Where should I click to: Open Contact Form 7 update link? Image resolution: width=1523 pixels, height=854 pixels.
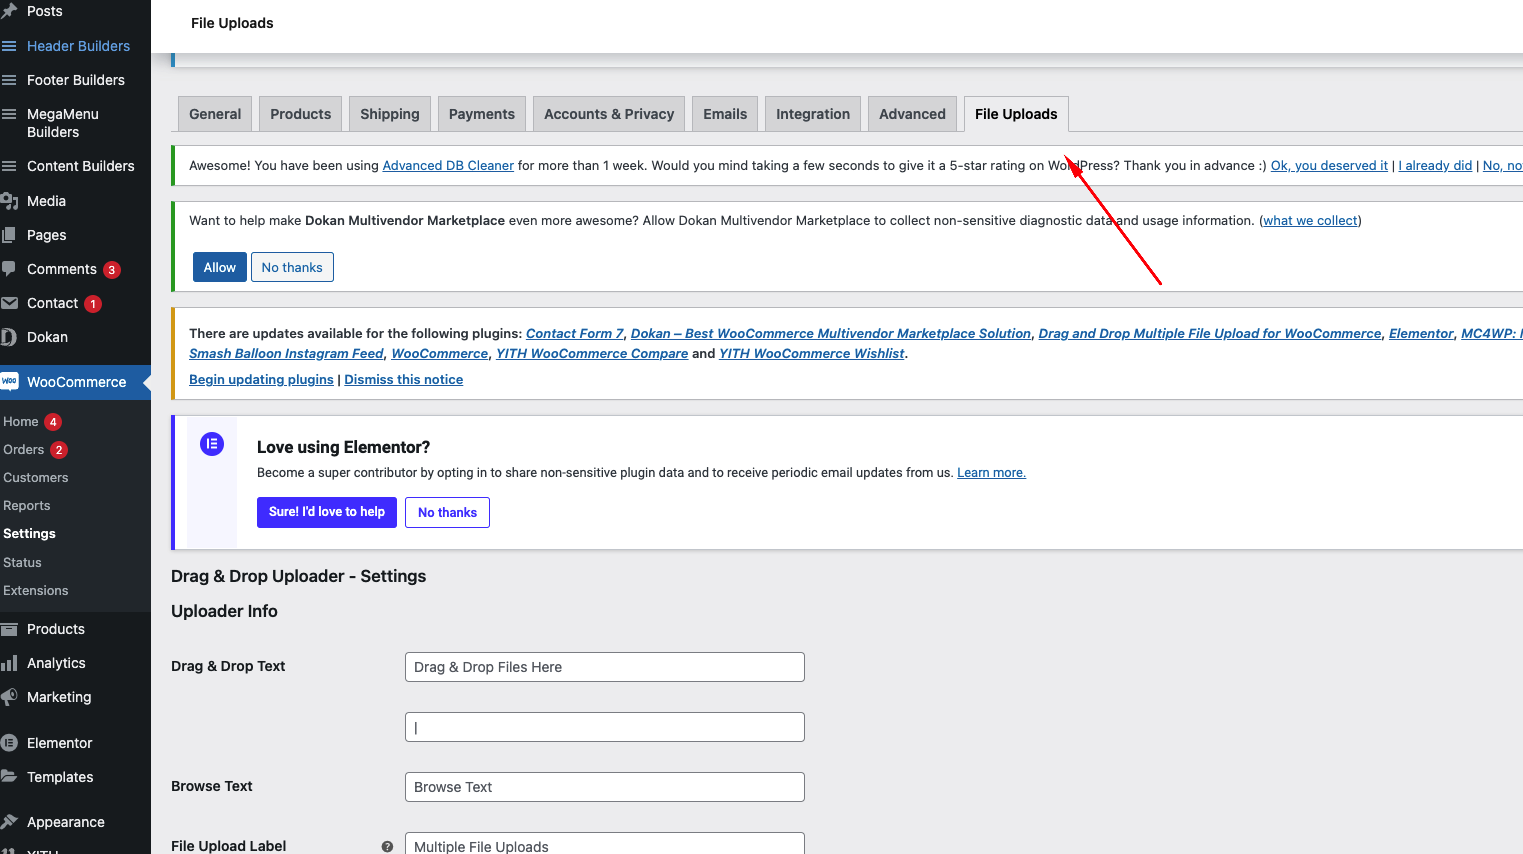[x=575, y=334]
